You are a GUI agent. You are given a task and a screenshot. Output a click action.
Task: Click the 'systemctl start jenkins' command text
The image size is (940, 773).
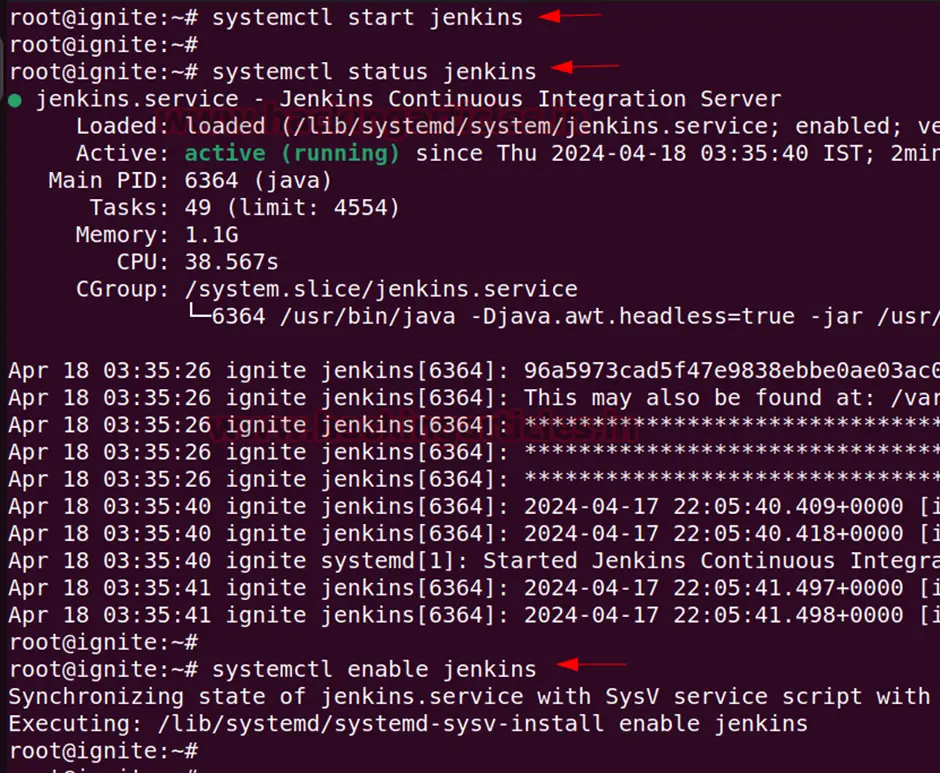click(367, 17)
